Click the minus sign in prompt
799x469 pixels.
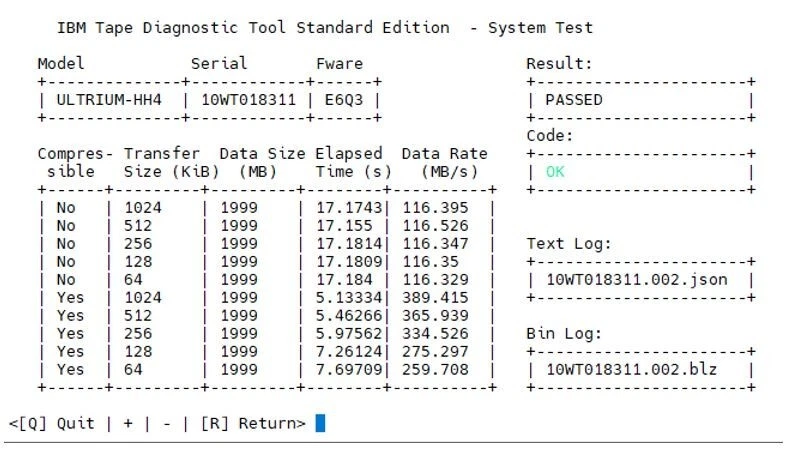point(164,423)
